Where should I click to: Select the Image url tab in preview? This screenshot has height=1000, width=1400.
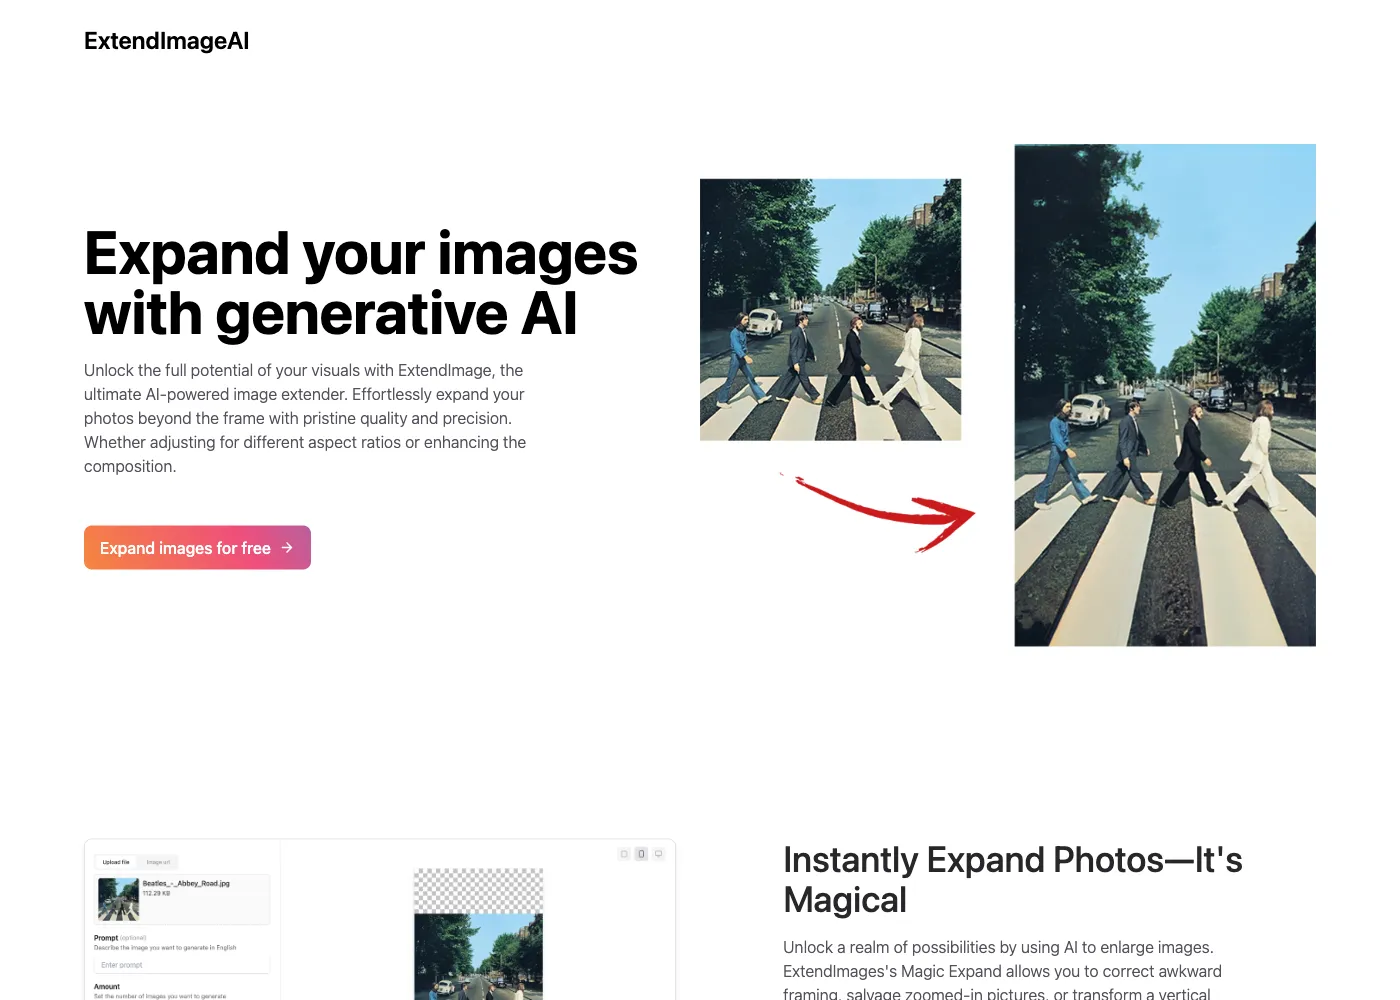[158, 862]
